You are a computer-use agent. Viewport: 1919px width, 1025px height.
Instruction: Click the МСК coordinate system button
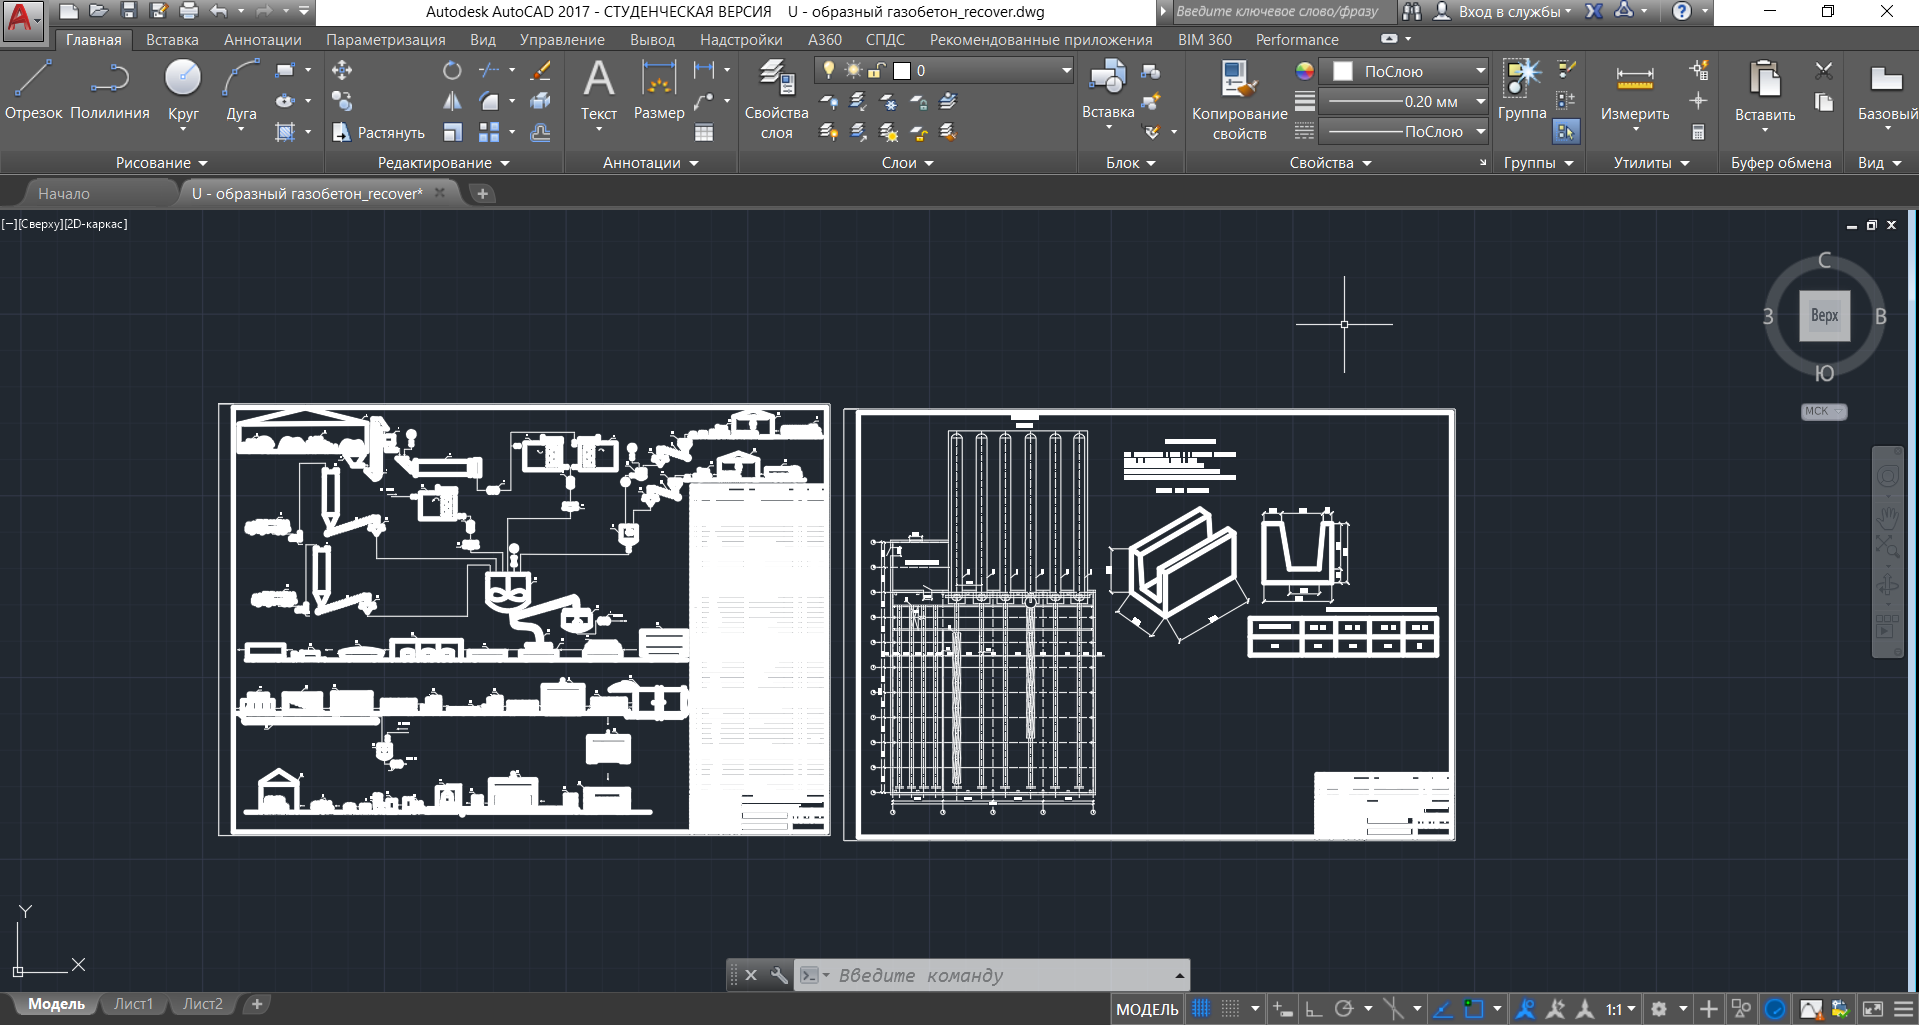tap(1824, 411)
